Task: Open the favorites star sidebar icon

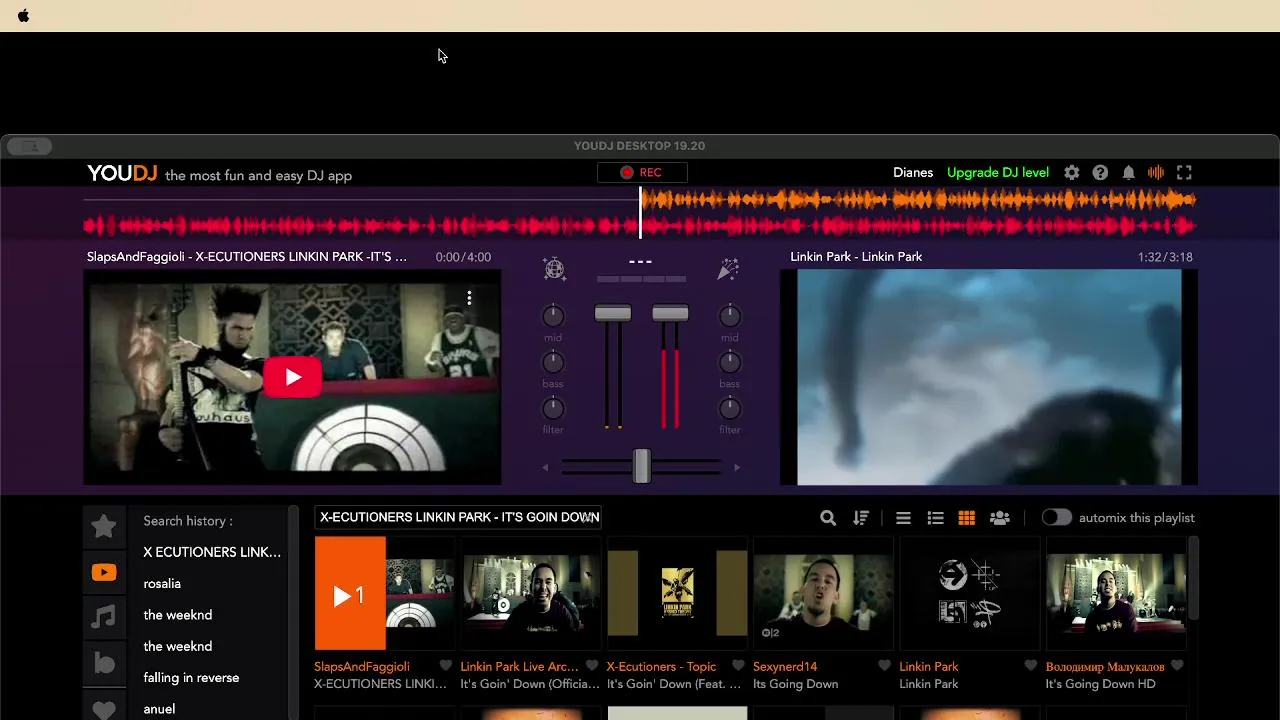Action: coord(104,526)
